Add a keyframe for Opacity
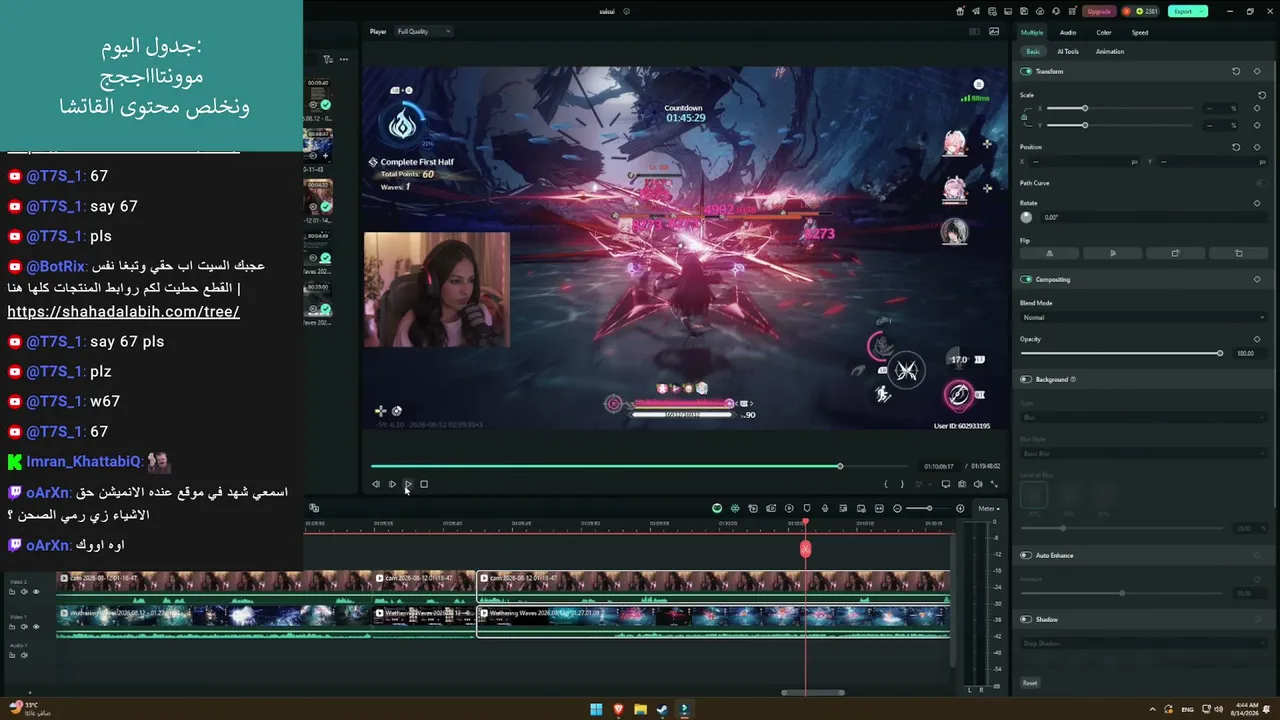Image resolution: width=1280 pixels, height=720 pixels. point(1257,339)
